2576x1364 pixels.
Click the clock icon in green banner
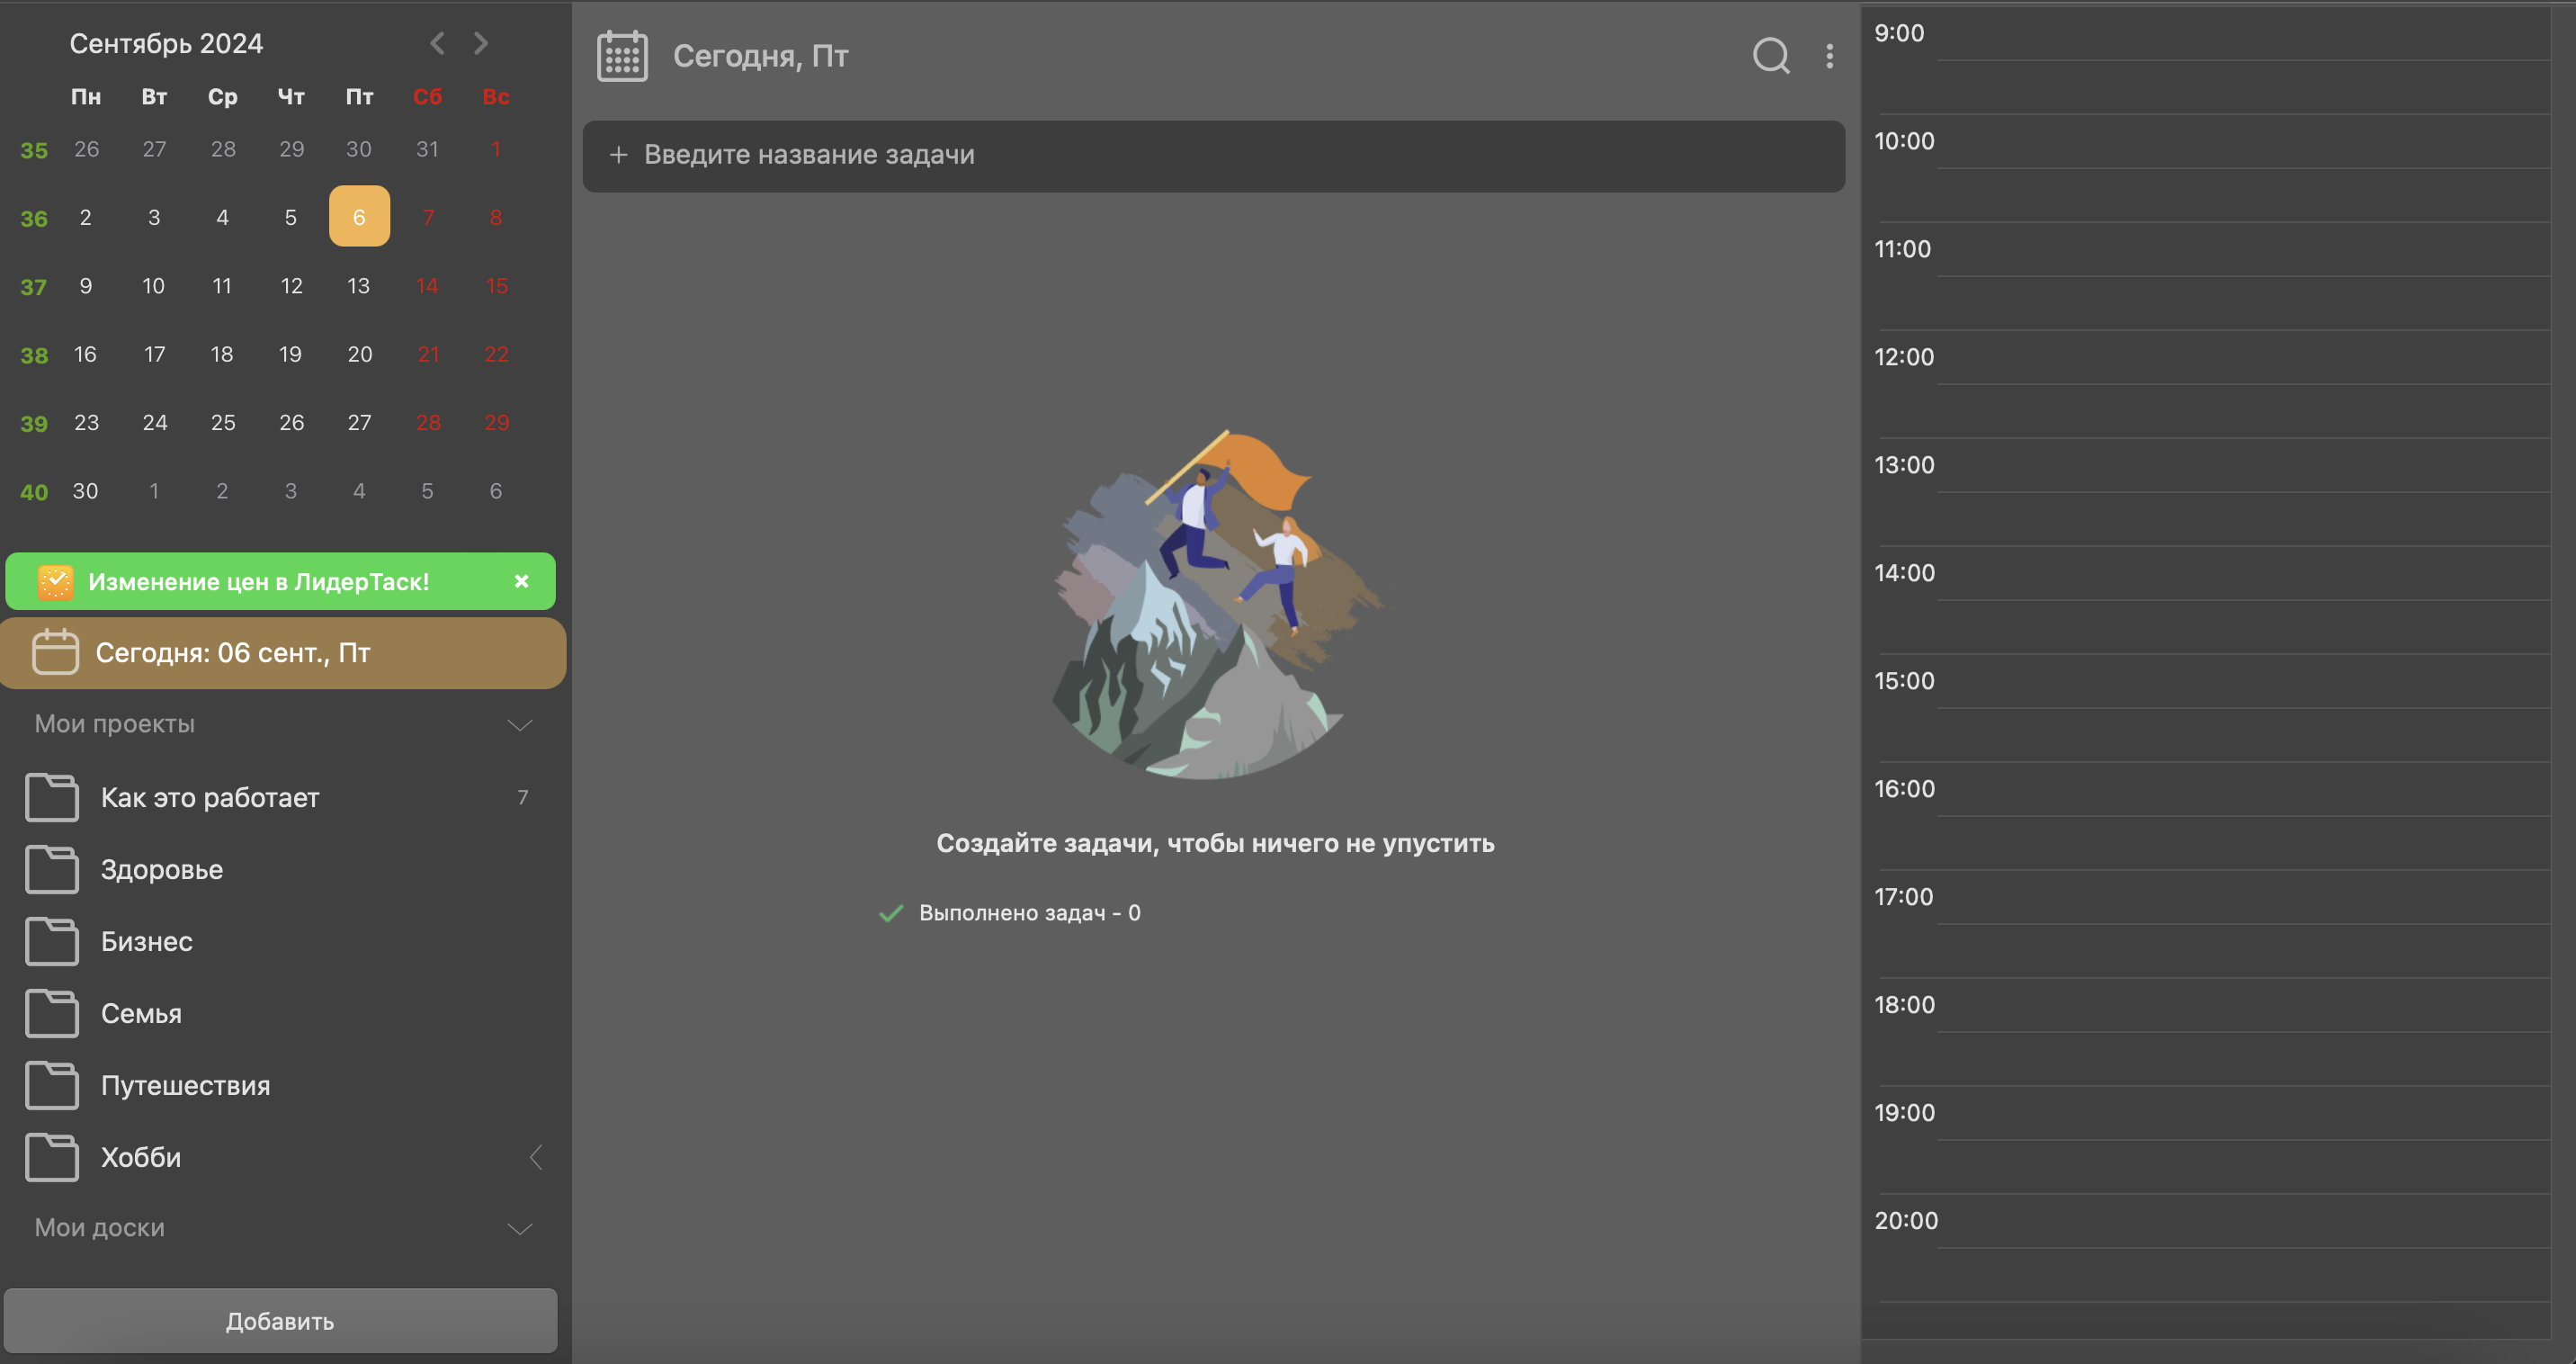(x=55, y=582)
